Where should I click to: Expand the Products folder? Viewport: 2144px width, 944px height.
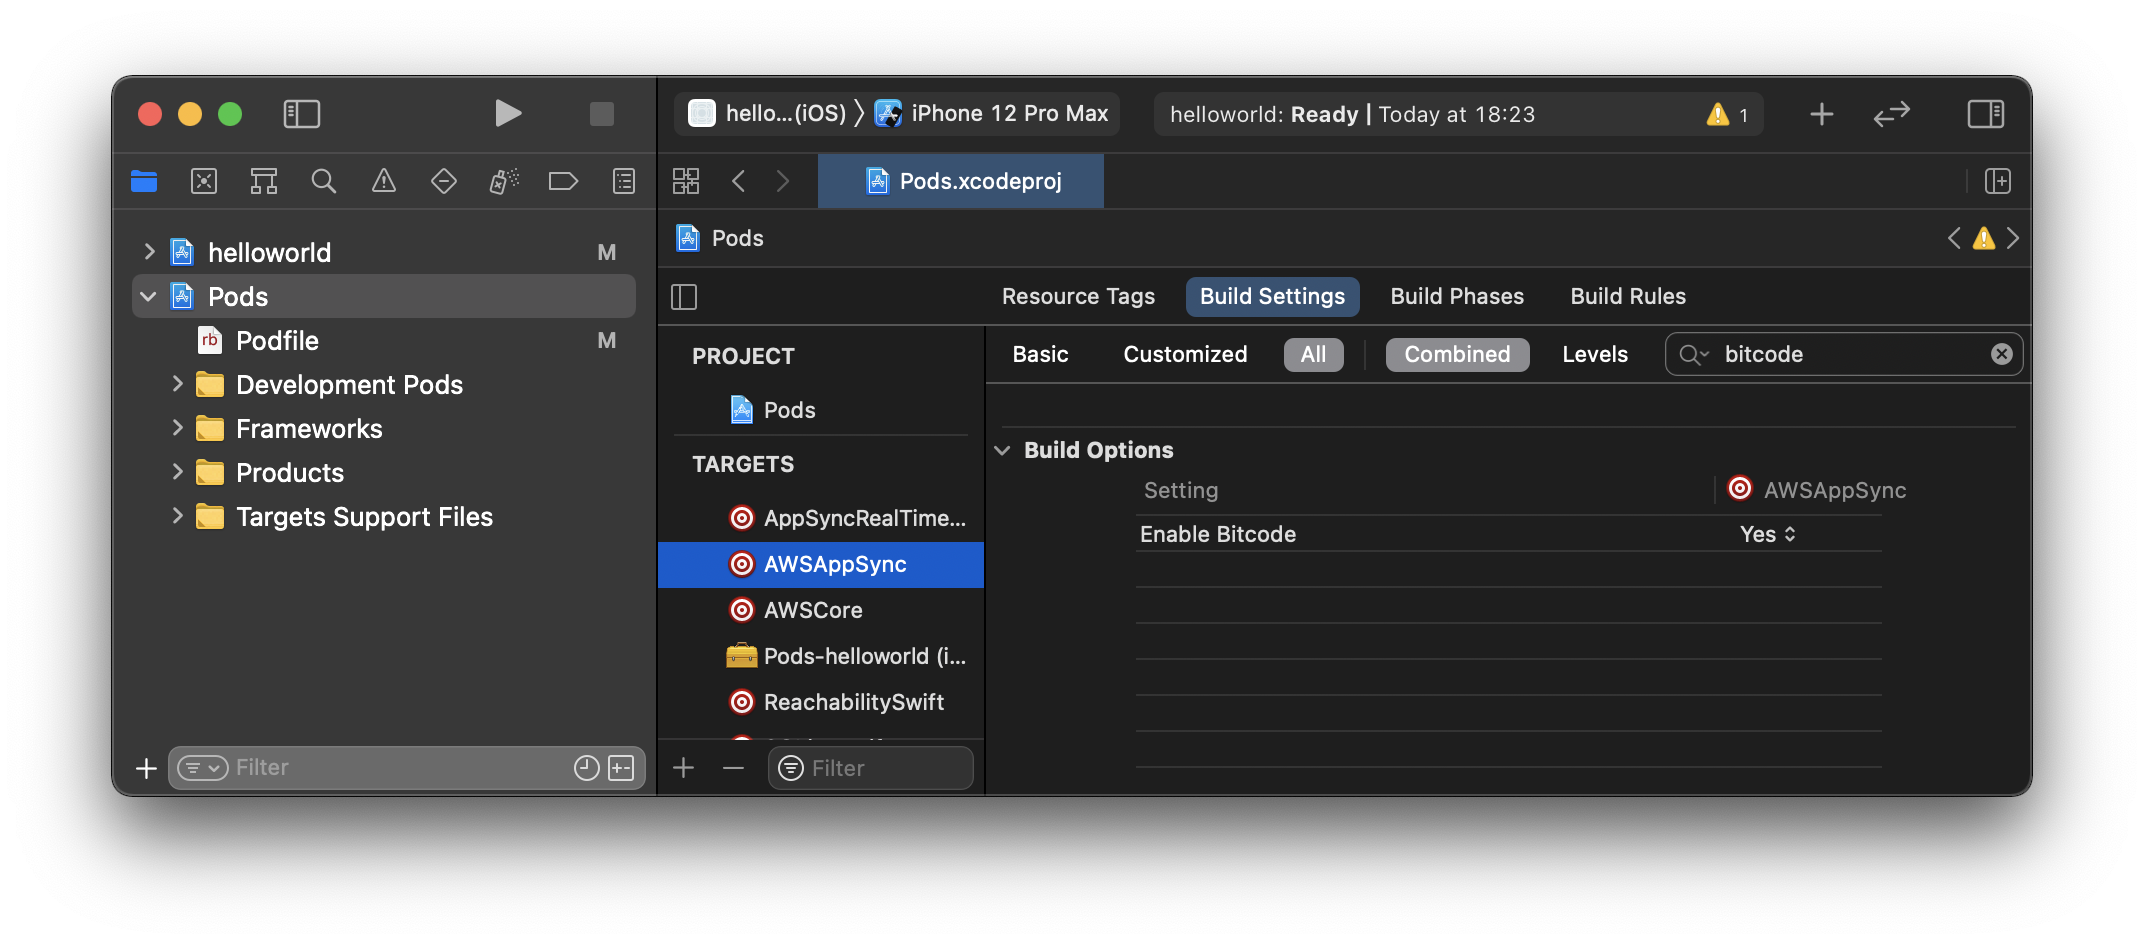[177, 472]
